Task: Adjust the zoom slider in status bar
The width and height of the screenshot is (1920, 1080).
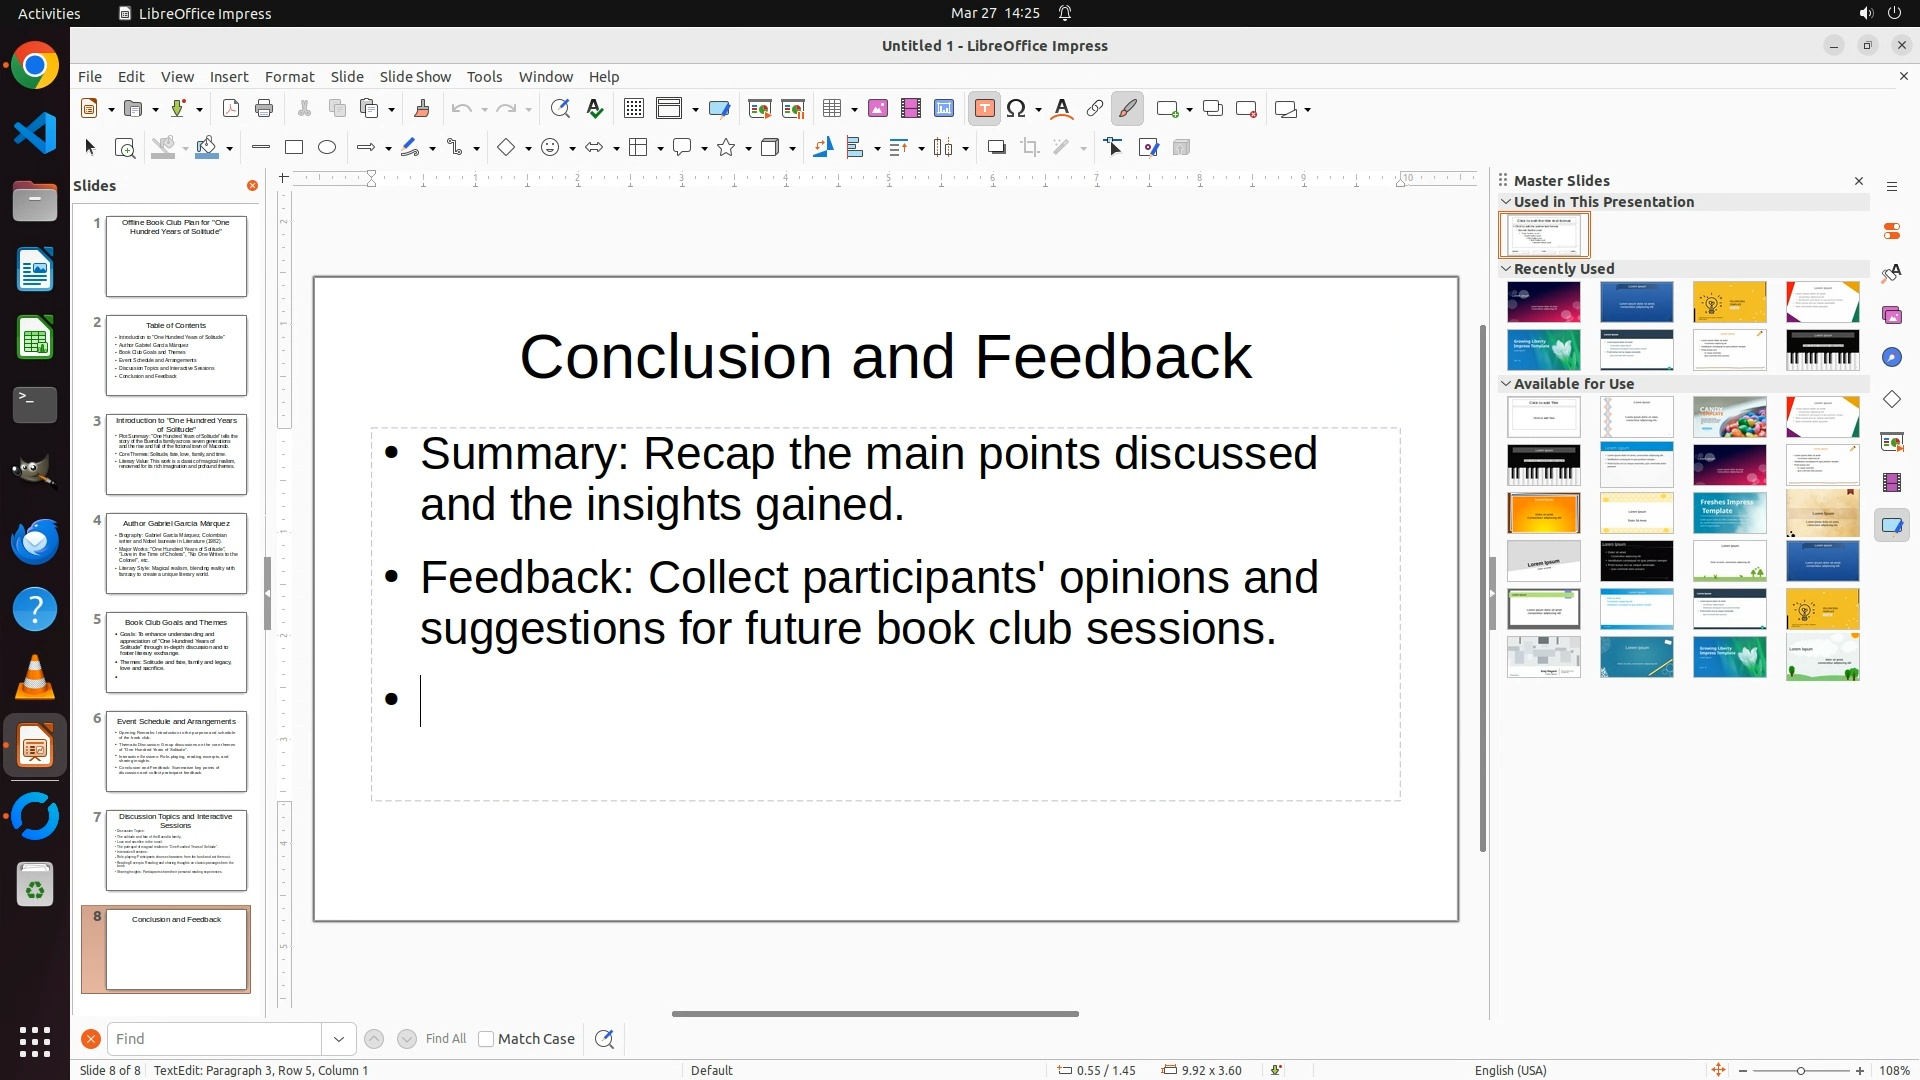Action: 1800,1071
